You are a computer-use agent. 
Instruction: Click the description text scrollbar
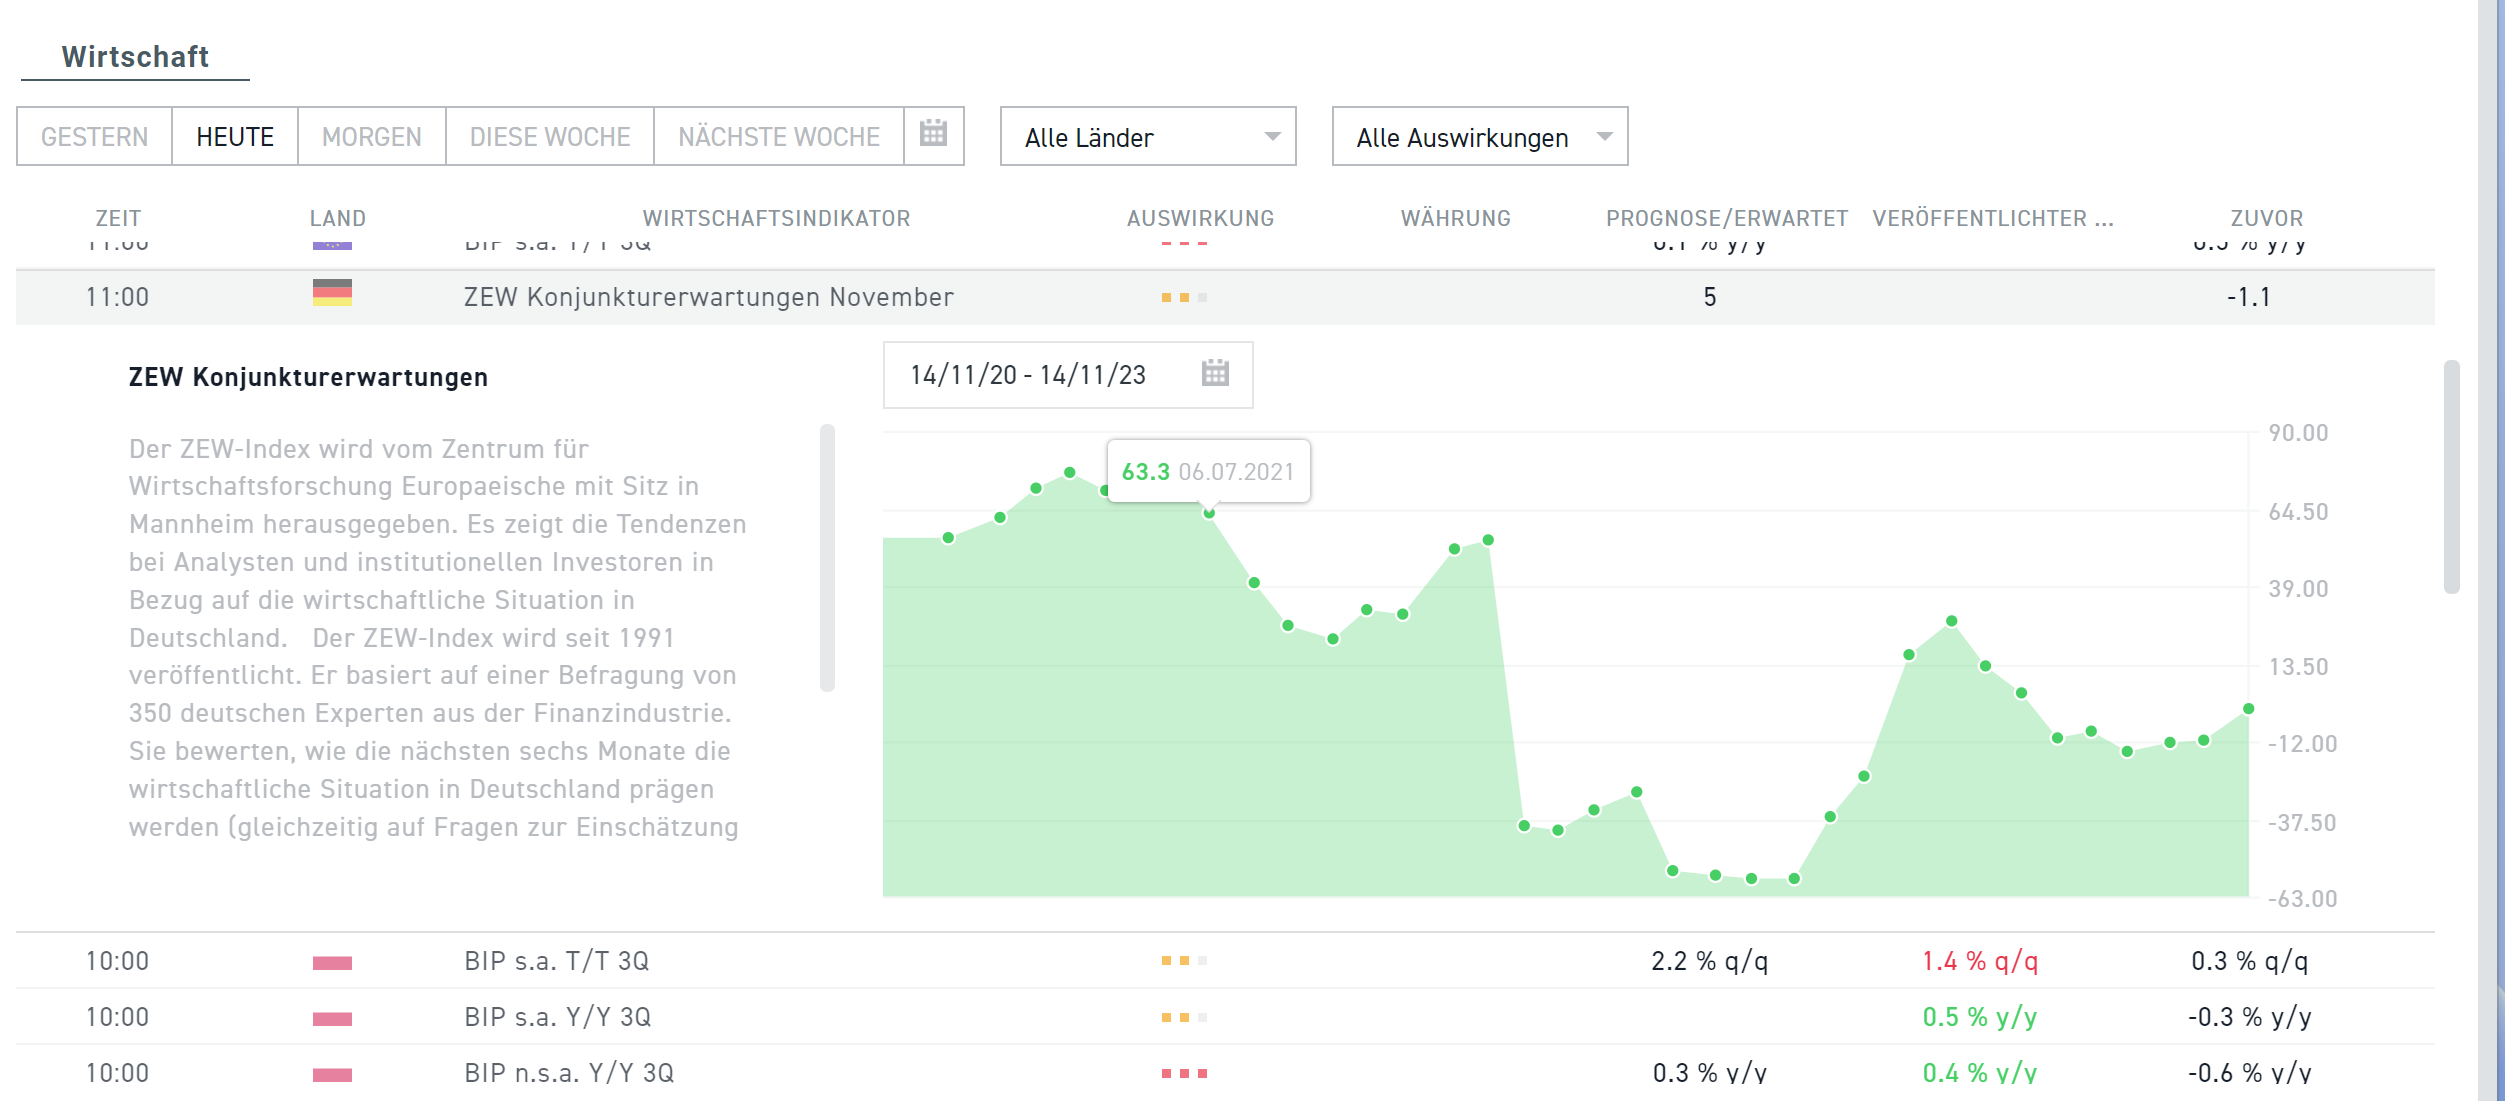[x=827, y=557]
